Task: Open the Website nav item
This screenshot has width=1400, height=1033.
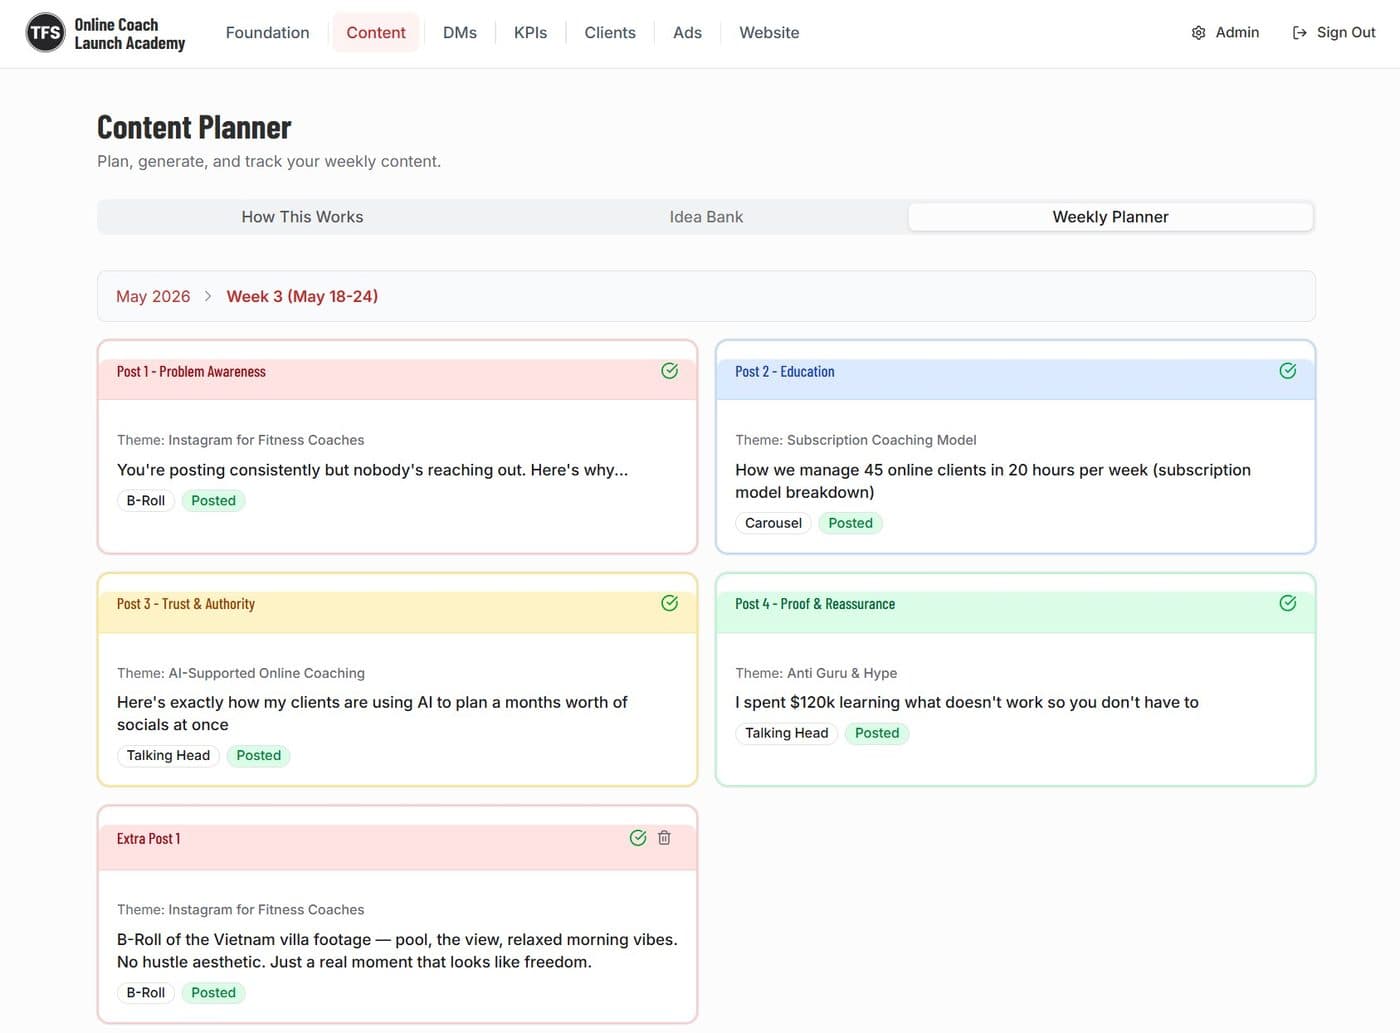Action: [769, 33]
